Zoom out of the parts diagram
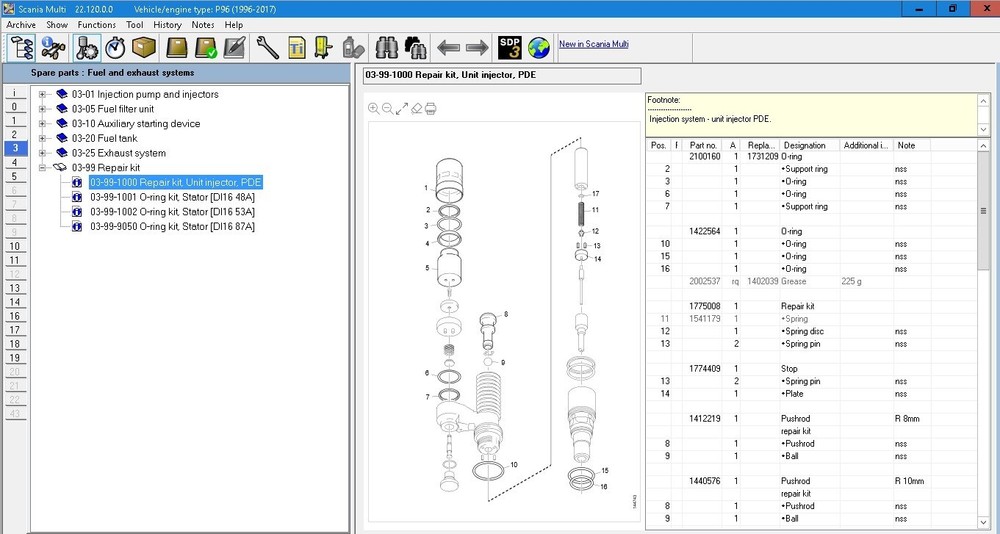 click(388, 109)
